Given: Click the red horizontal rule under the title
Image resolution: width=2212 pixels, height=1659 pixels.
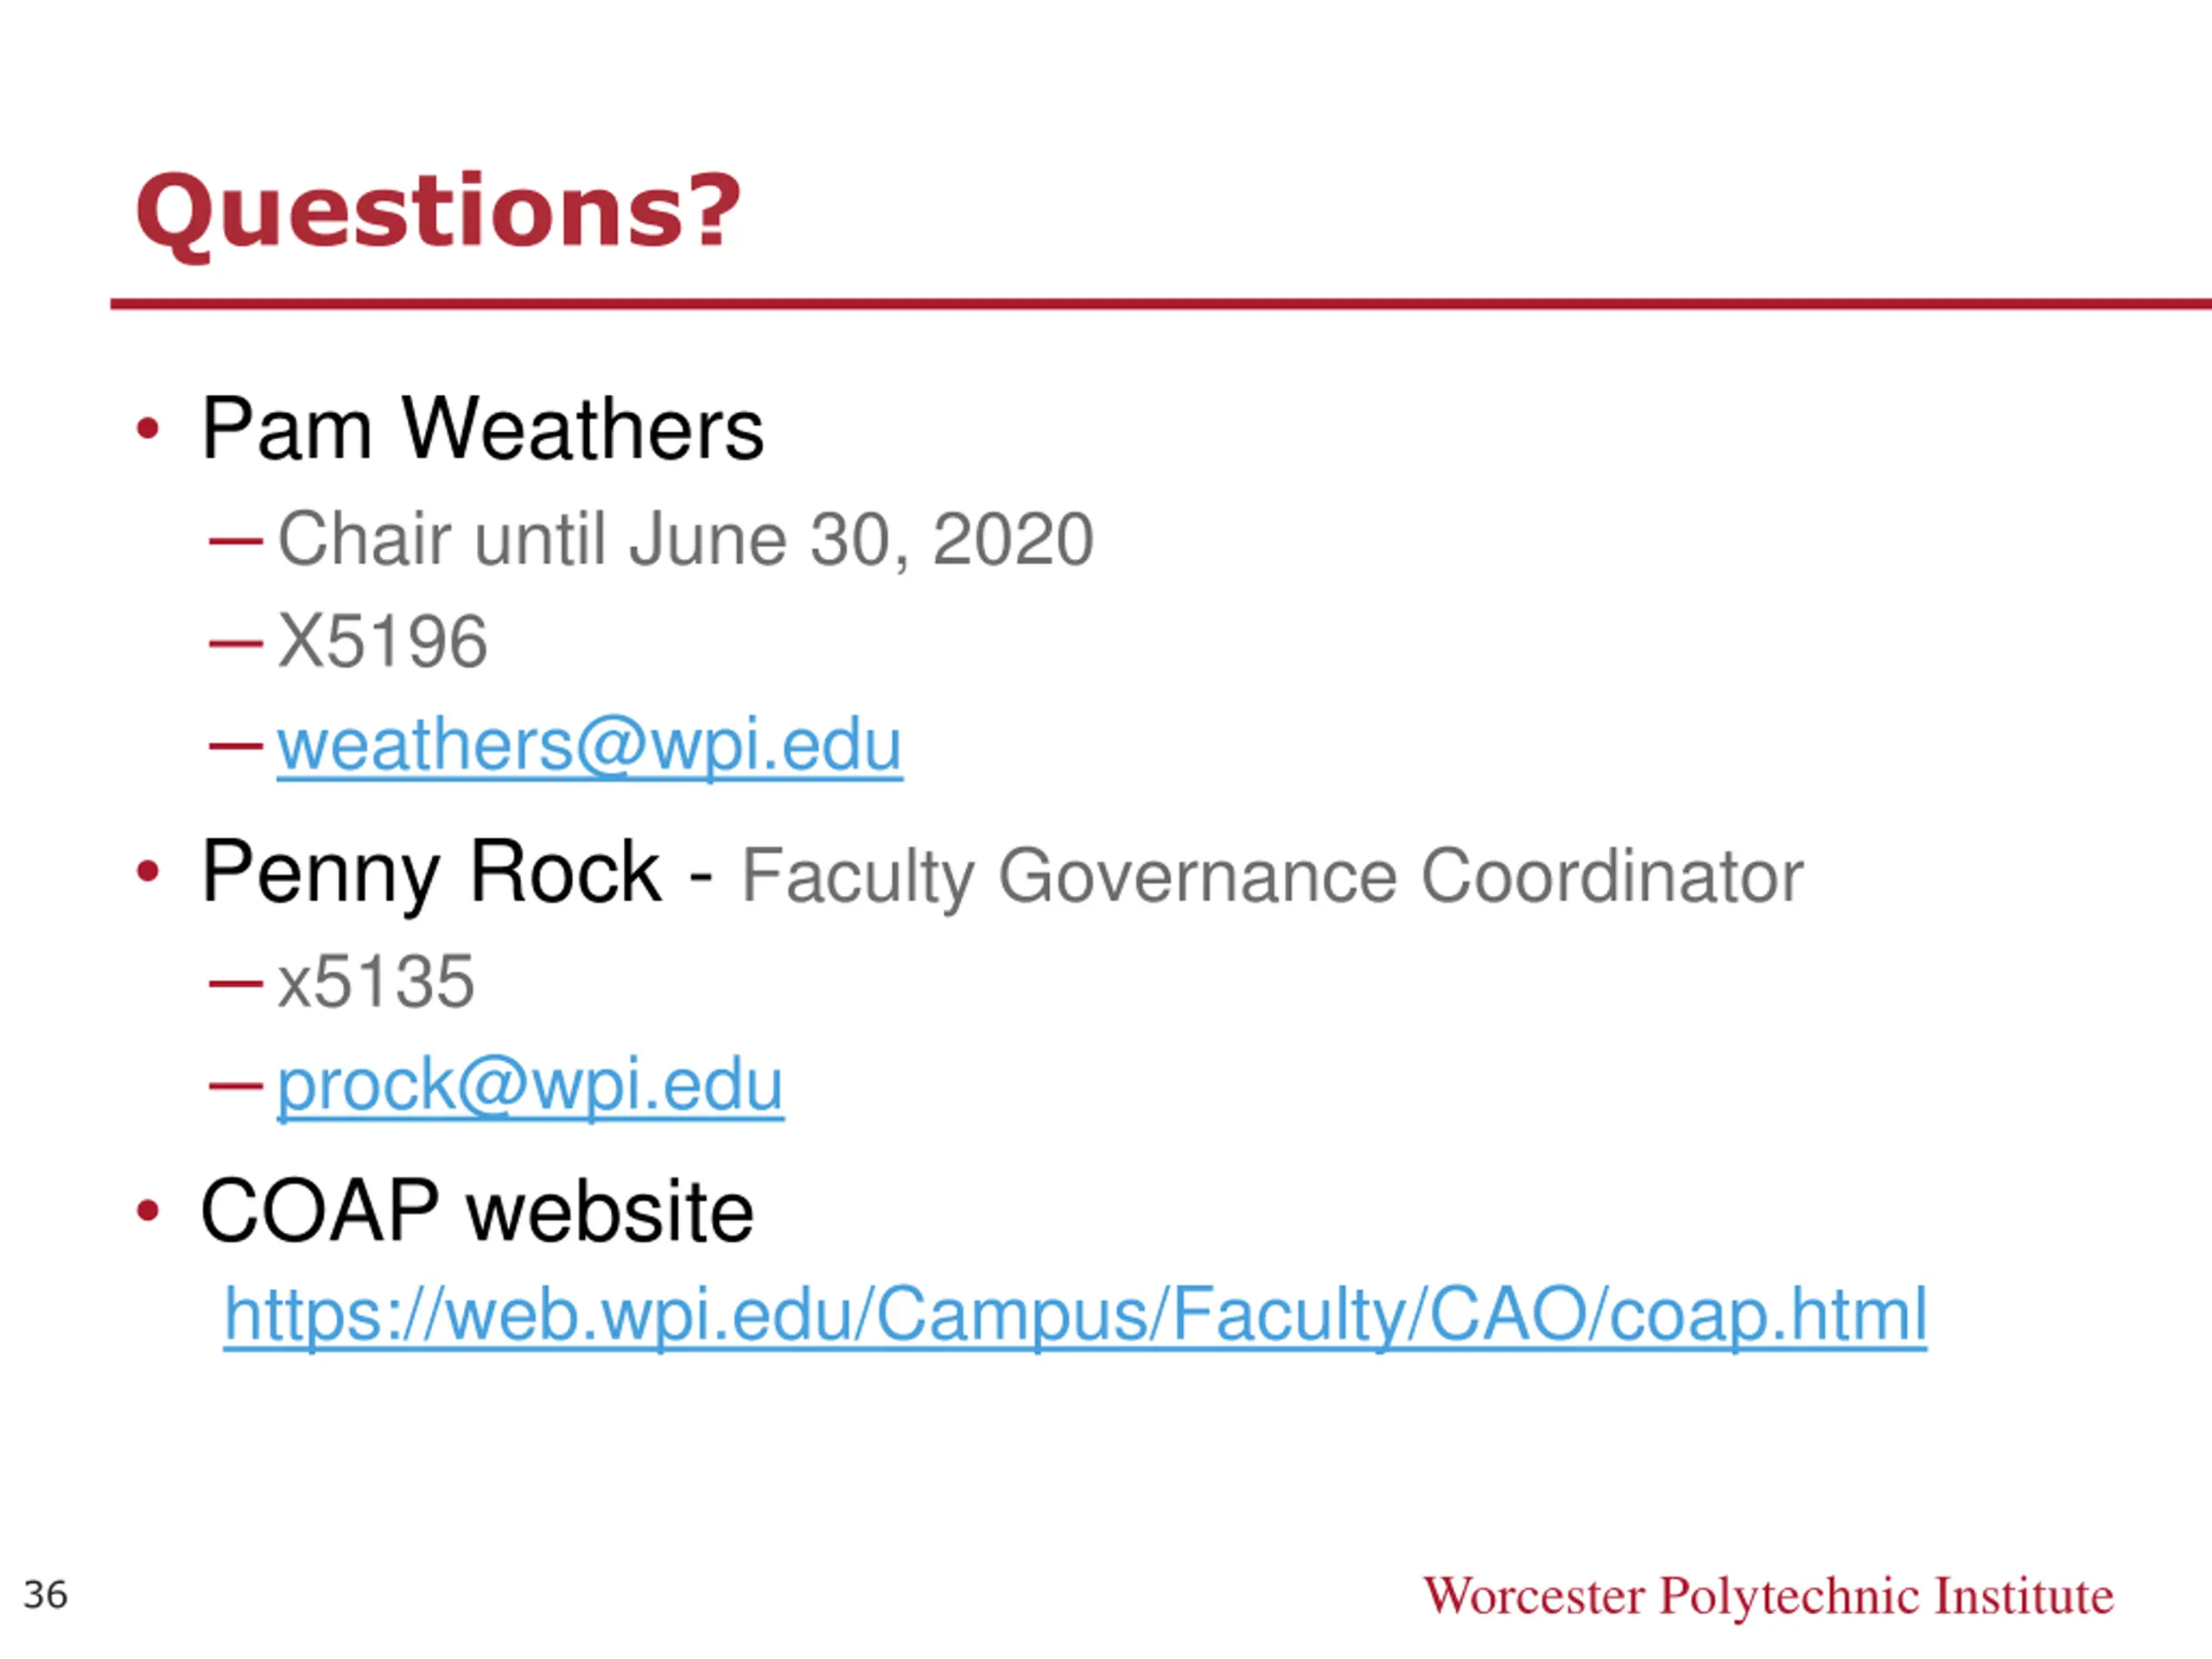Looking at the screenshot, I should (1160, 304).
